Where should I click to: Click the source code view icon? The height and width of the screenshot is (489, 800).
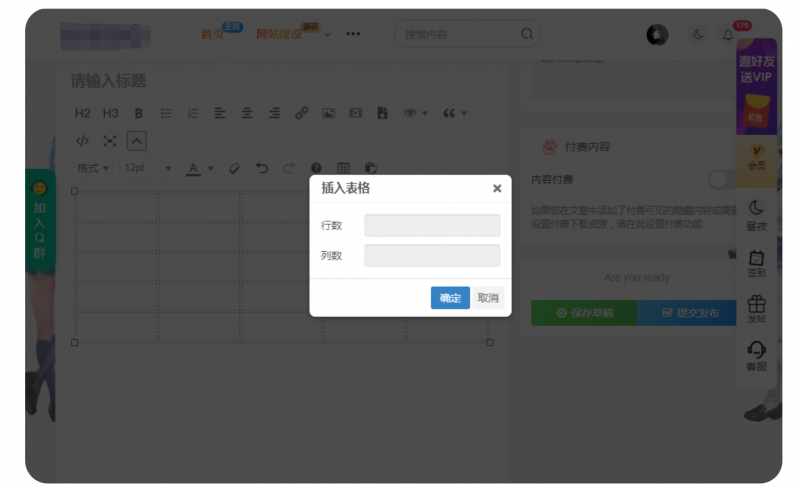coord(83,141)
